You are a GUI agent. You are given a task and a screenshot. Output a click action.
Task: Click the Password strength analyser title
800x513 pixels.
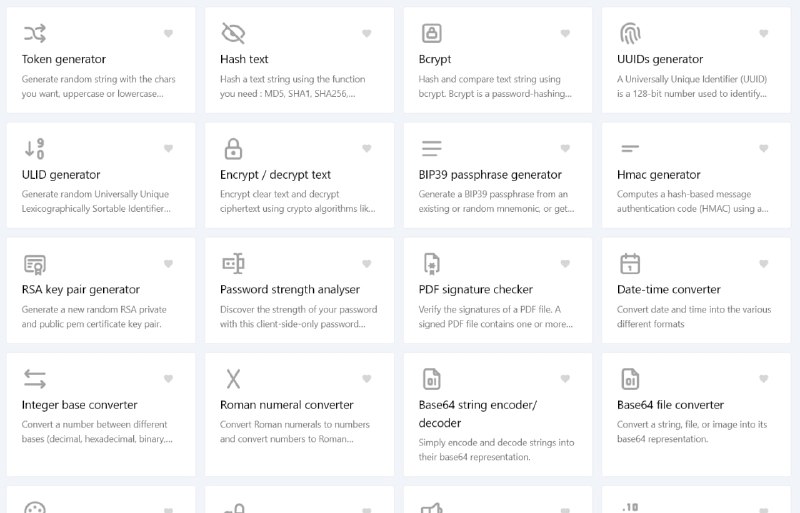click(x=290, y=289)
